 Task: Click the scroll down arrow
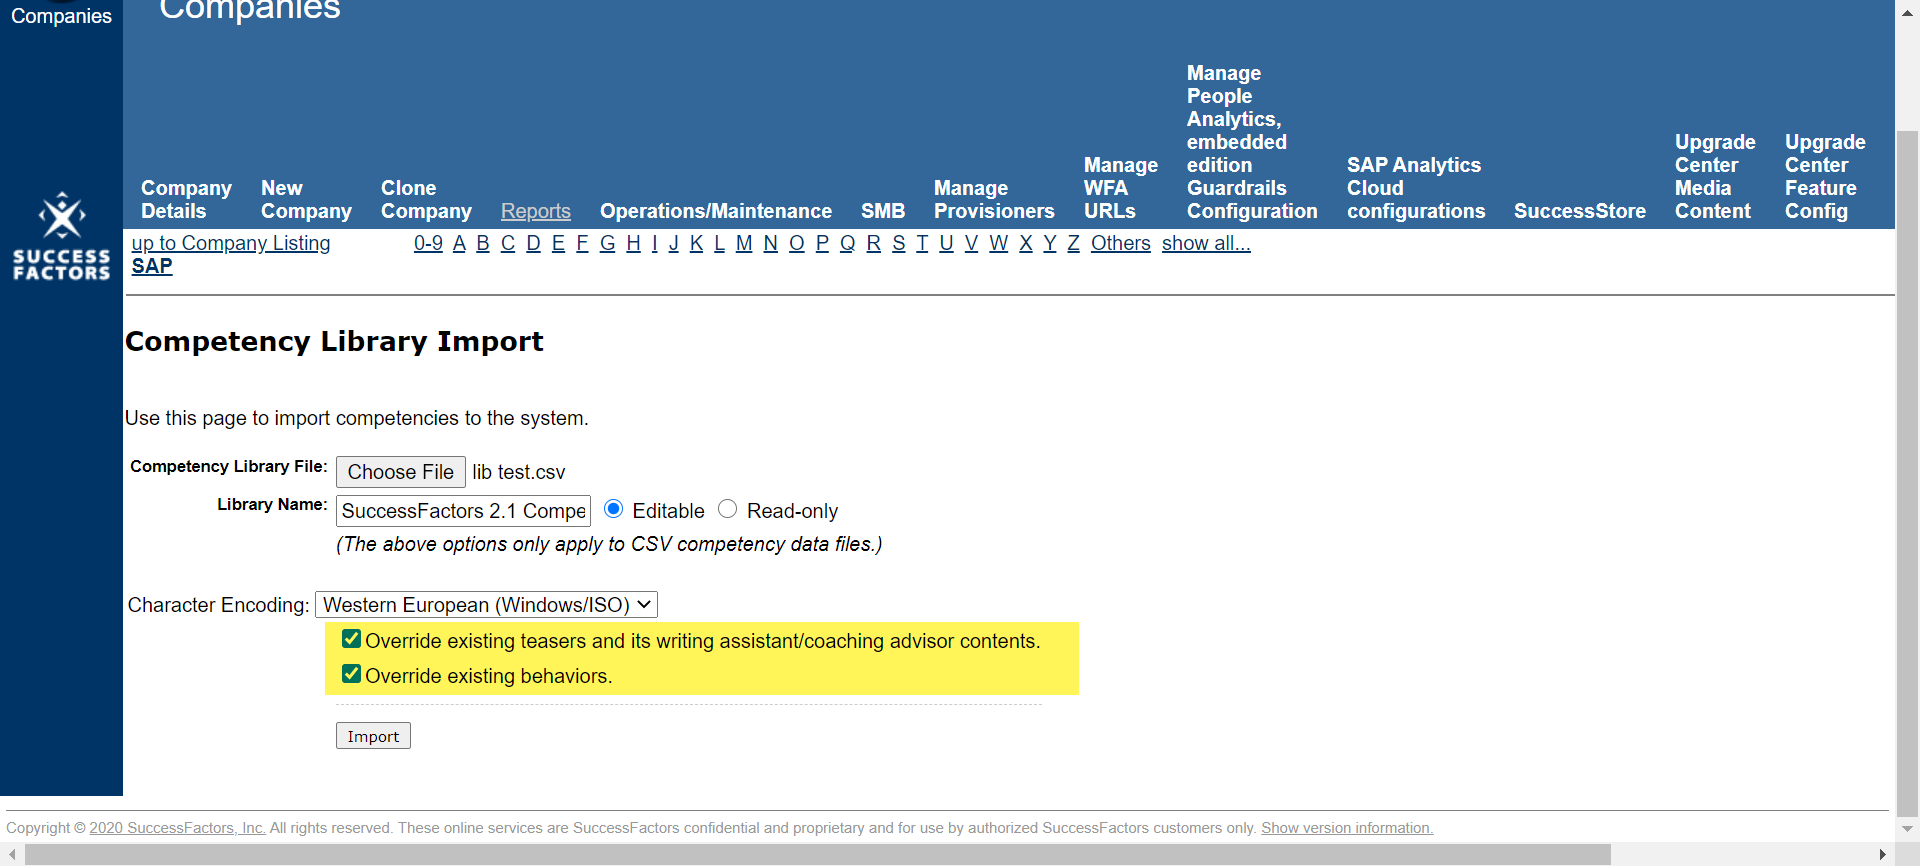click(x=1907, y=829)
